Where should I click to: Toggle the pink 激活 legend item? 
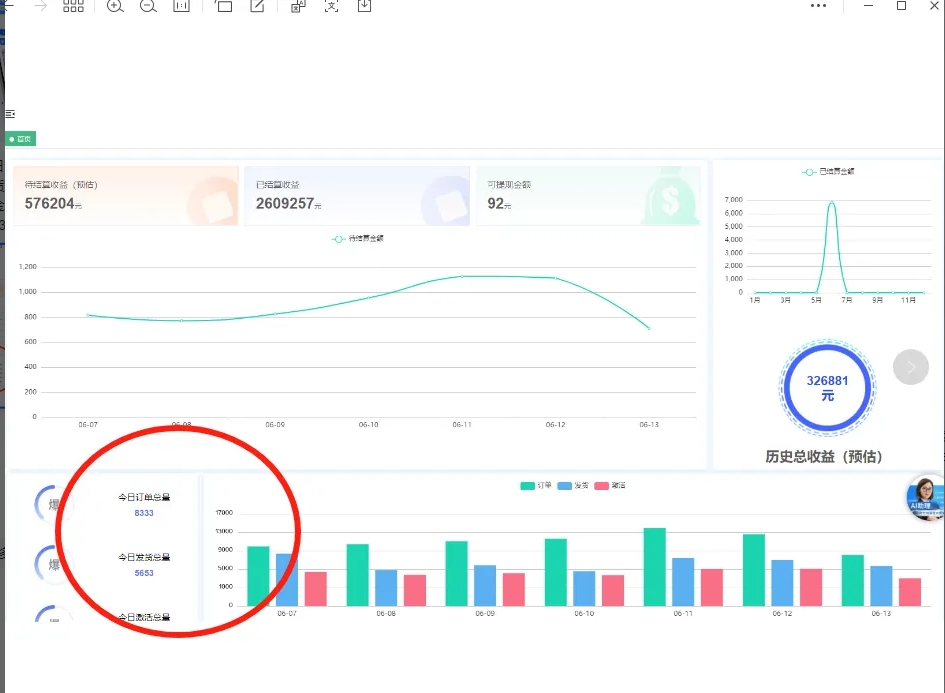[610, 486]
